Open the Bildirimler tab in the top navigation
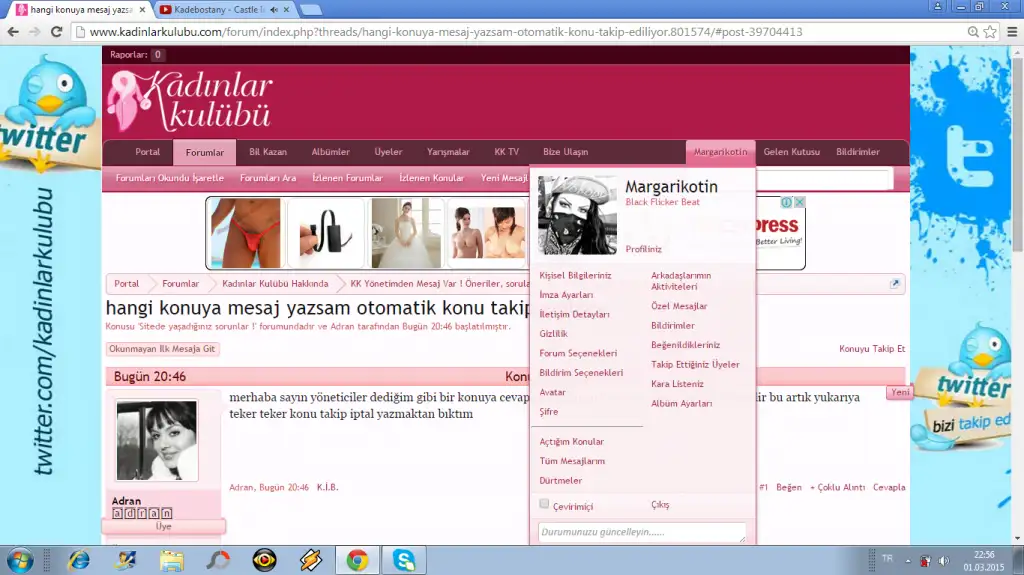The height and width of the screenshot is (575, 1024). tap(857, 152)
